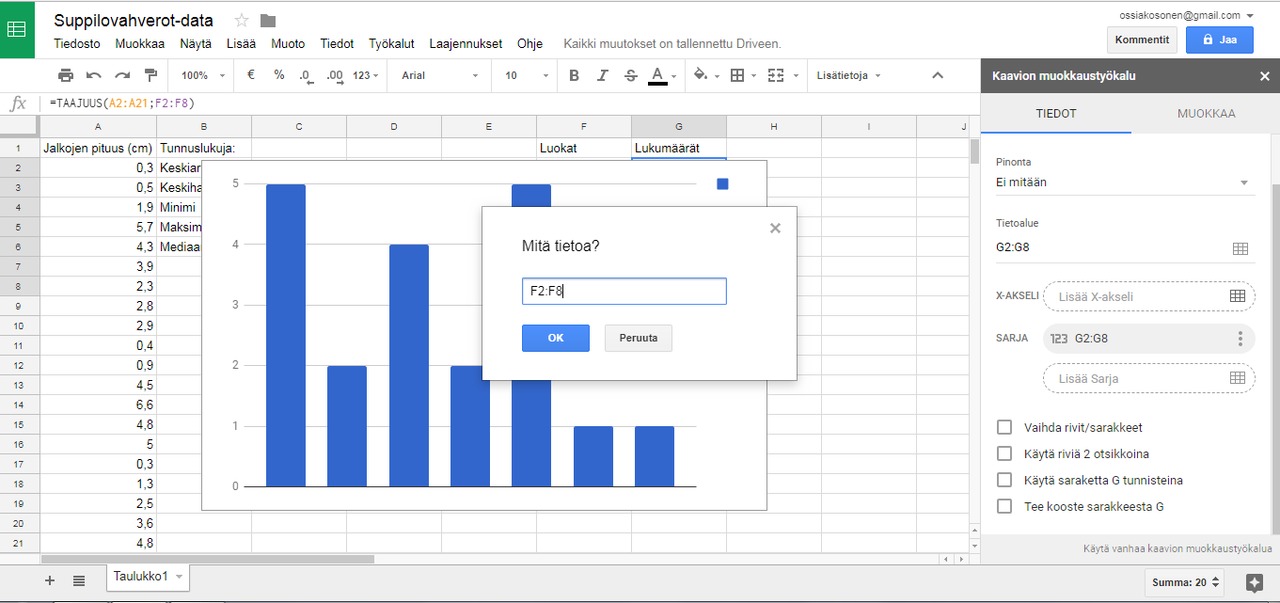Open the 123 number format dropdown
Screen dimensions: 1280x603
coord(368,75)
